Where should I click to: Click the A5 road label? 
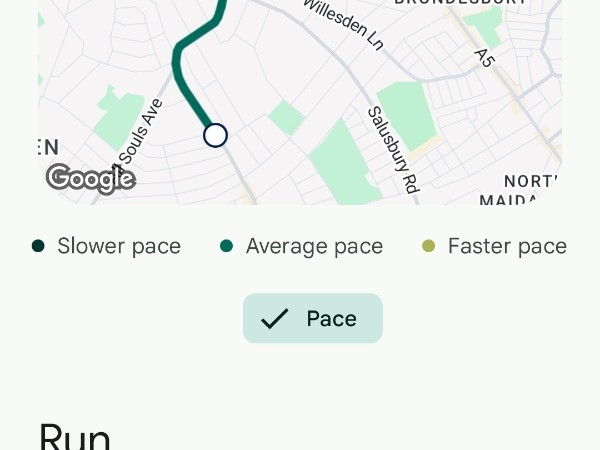pos(485,57)
